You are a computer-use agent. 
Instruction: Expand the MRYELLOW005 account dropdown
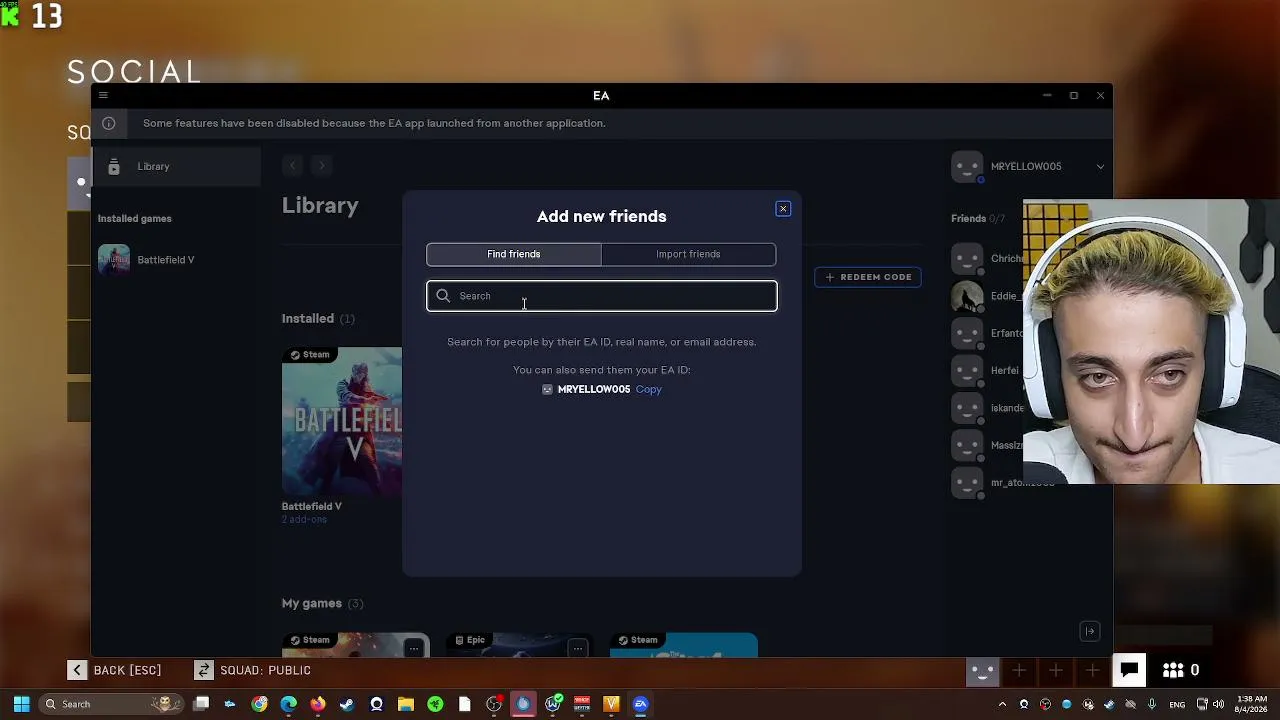1100,166
